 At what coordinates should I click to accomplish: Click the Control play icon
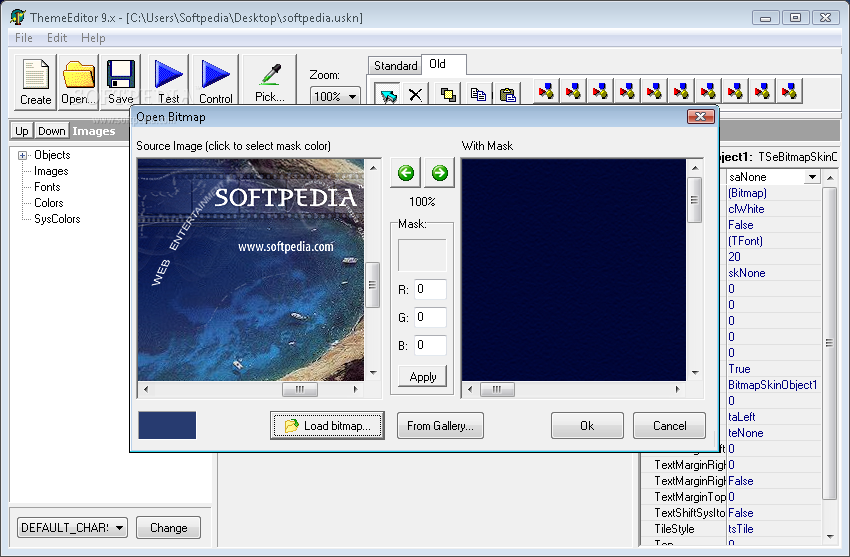click(x=215, y=82)
